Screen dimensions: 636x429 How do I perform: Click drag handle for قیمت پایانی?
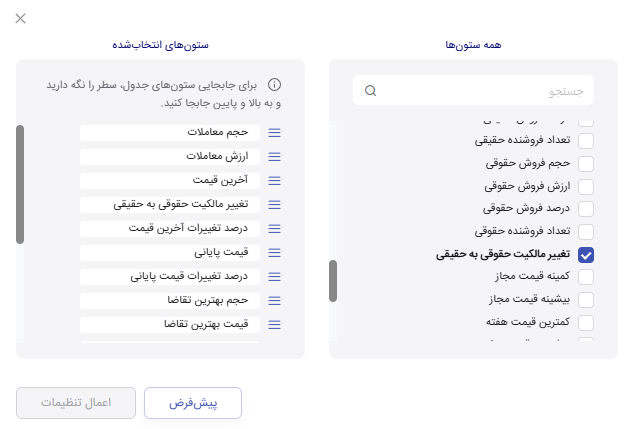coord(275,253)
